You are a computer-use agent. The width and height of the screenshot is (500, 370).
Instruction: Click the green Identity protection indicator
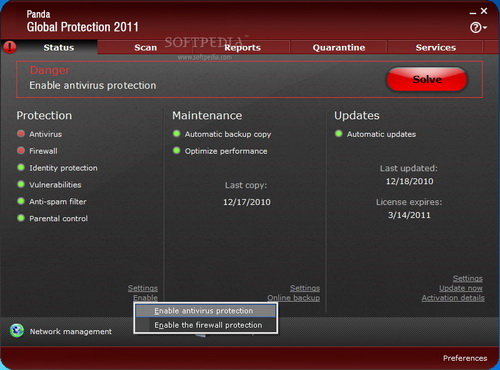click(x=21, y=167)
